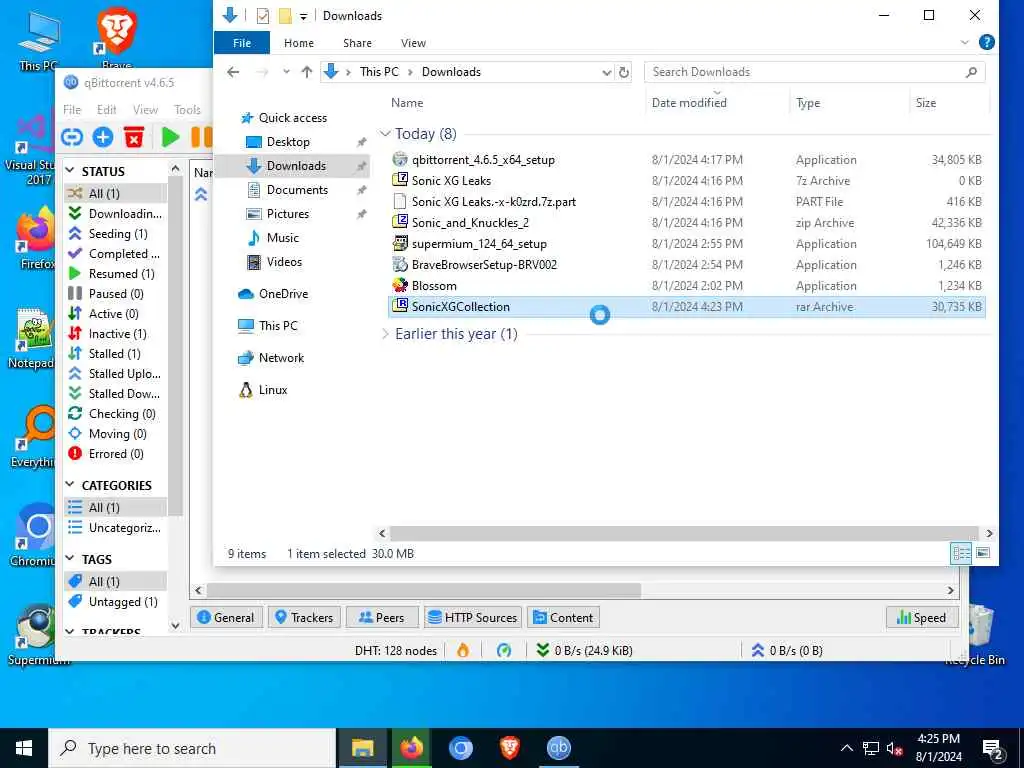Select Seeding (1) status filter
Image resolution: width=1024 pixels, height=768 pixels.
click(x=116, y=234)
